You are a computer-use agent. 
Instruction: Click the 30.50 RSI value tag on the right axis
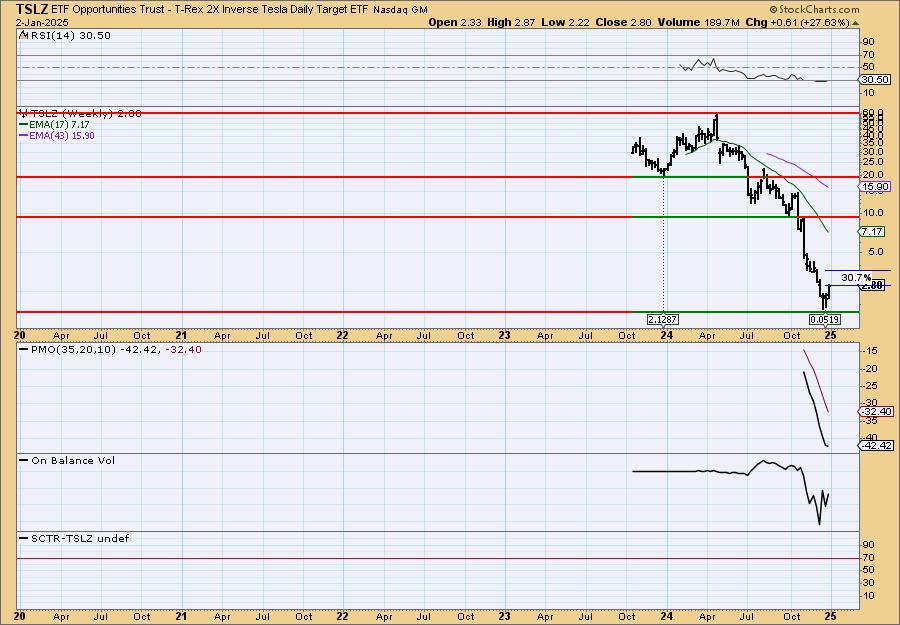click(876, 80)
